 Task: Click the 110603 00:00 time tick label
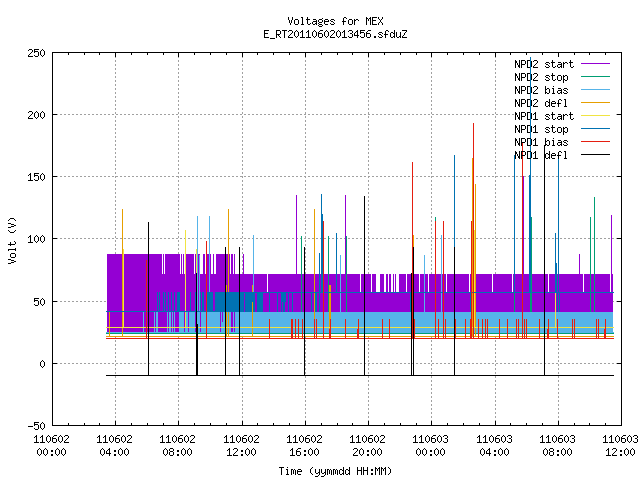point(430,446)
